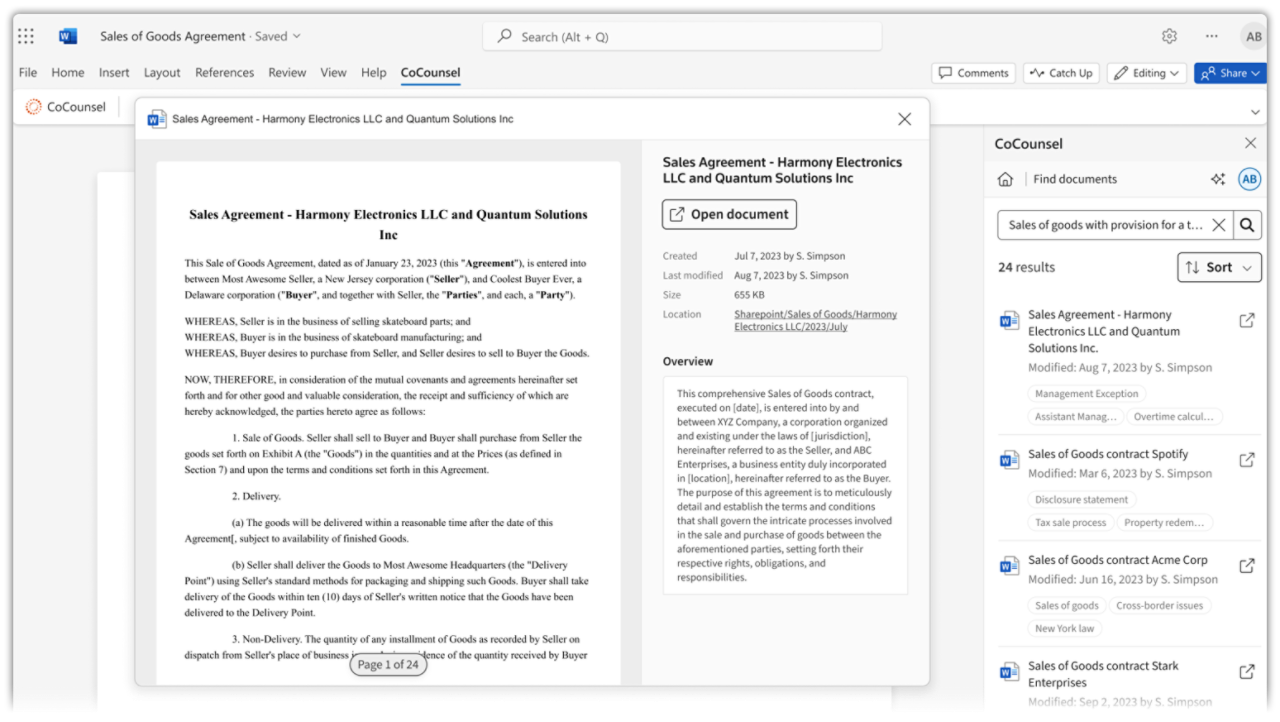The height and width of the screenshot is (722, 1280).
Task: Click inside the top Search box
Action: [683, 37]
